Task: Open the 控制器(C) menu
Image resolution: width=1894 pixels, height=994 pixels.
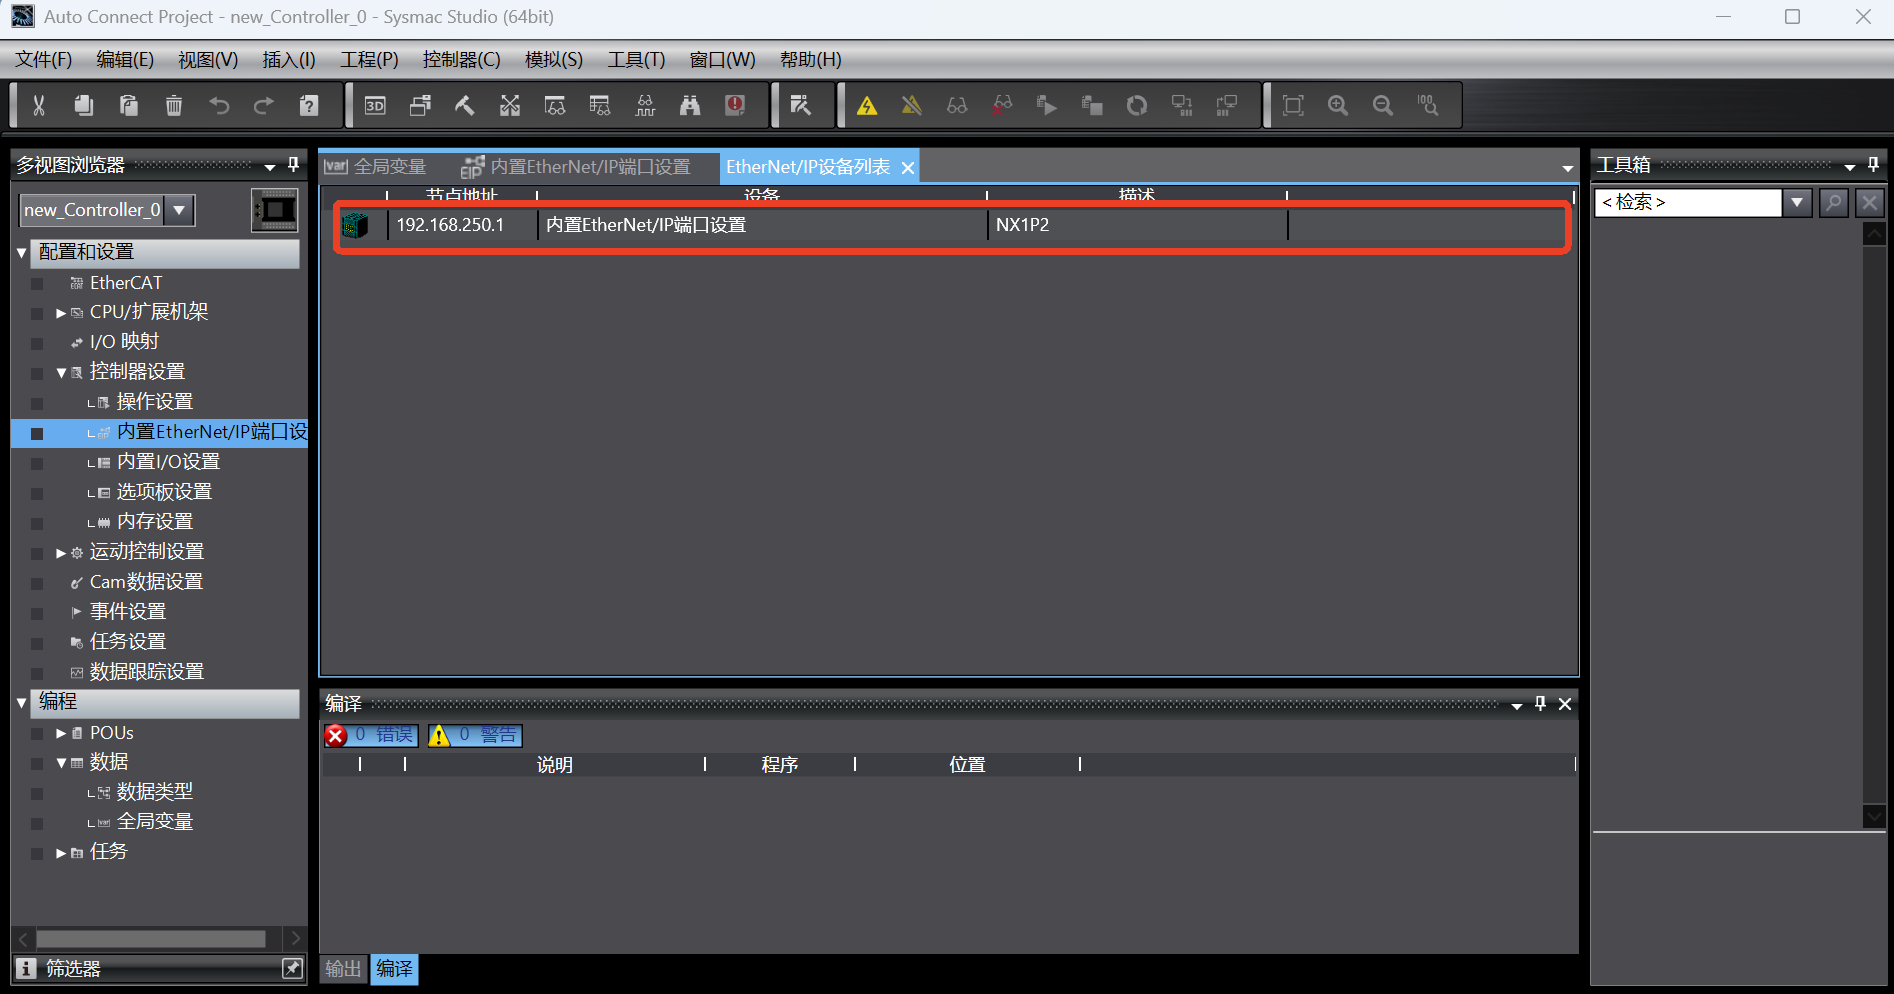Action: 461,60
